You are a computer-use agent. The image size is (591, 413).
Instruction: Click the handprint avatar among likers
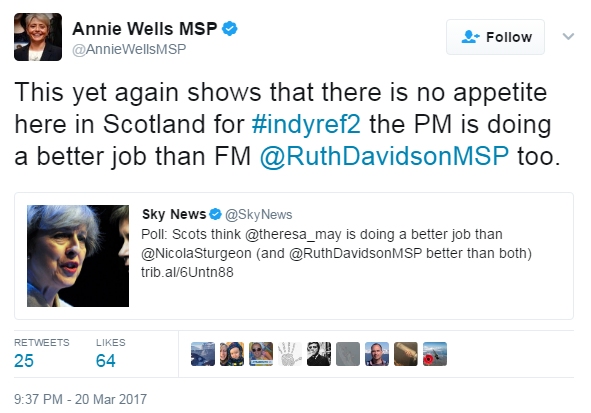290,354
